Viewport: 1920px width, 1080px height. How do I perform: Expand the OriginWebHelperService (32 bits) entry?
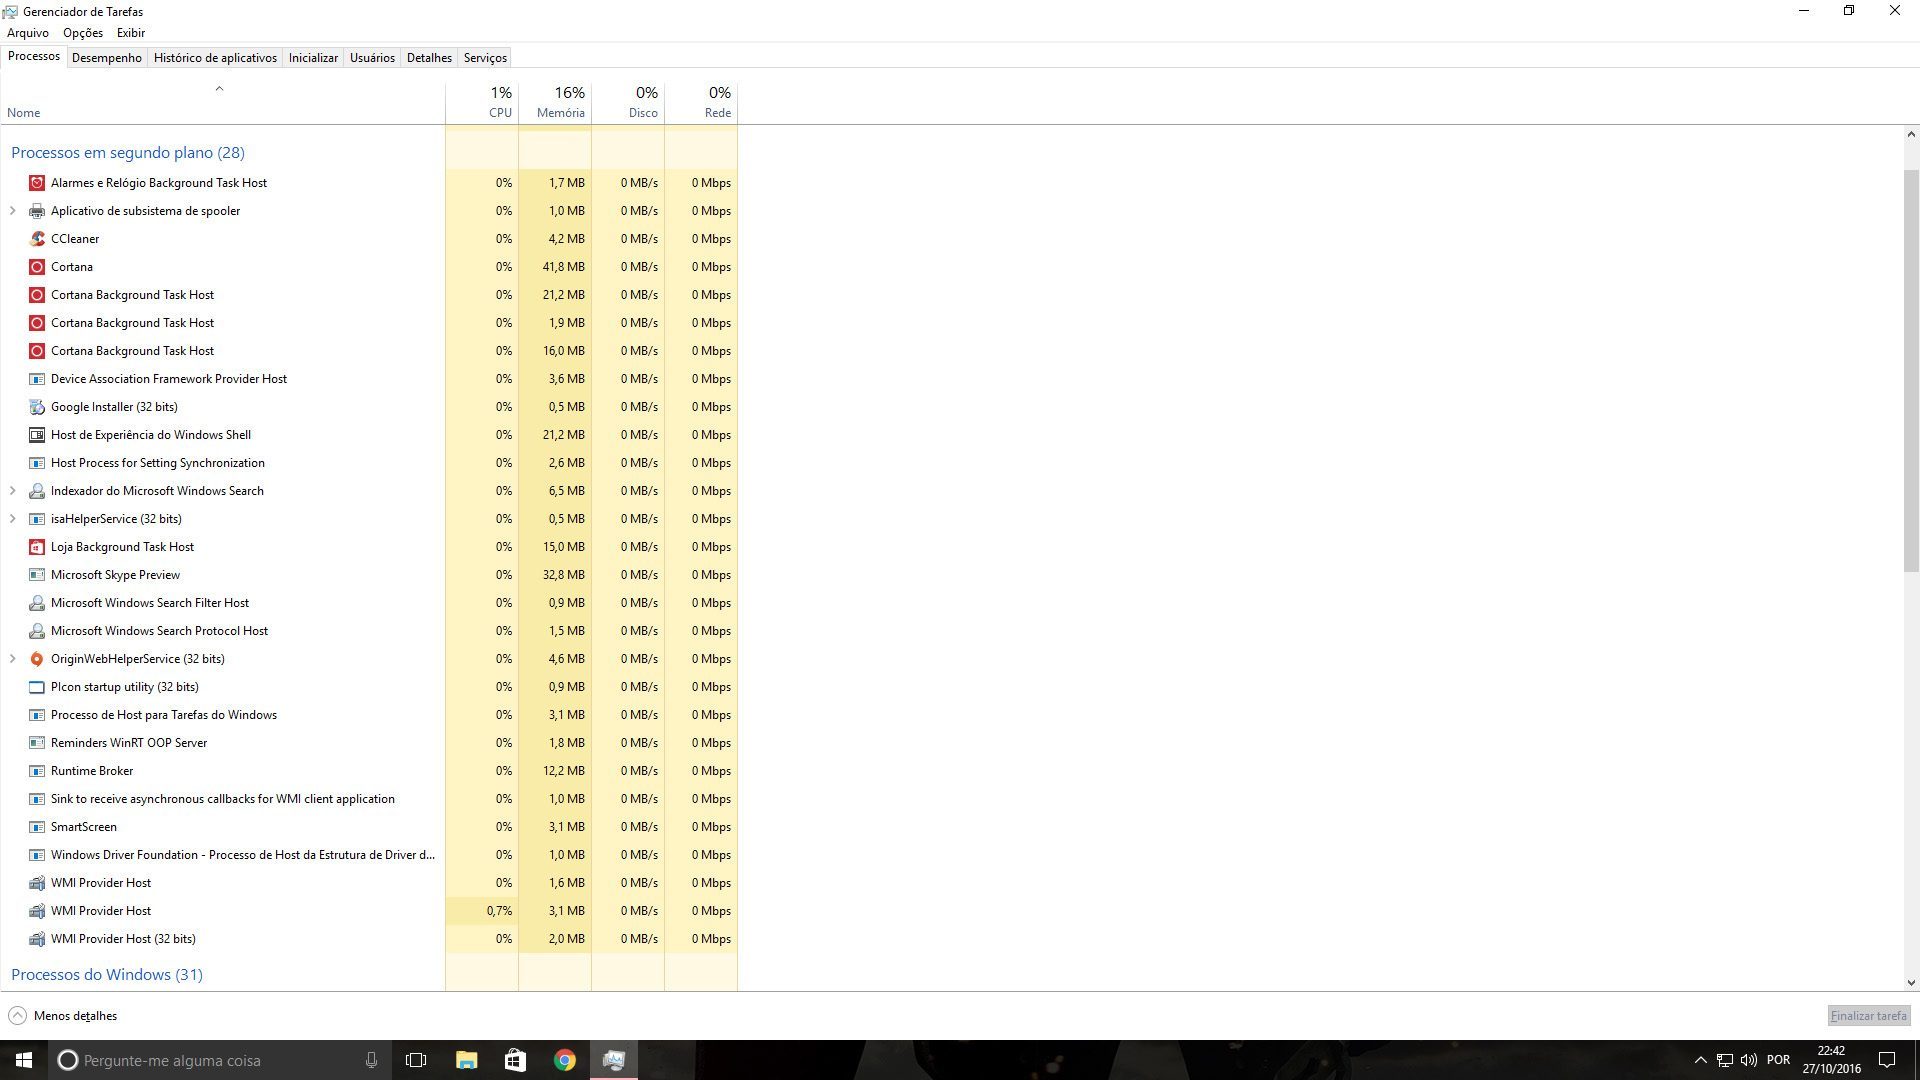(x=13, y=659)
